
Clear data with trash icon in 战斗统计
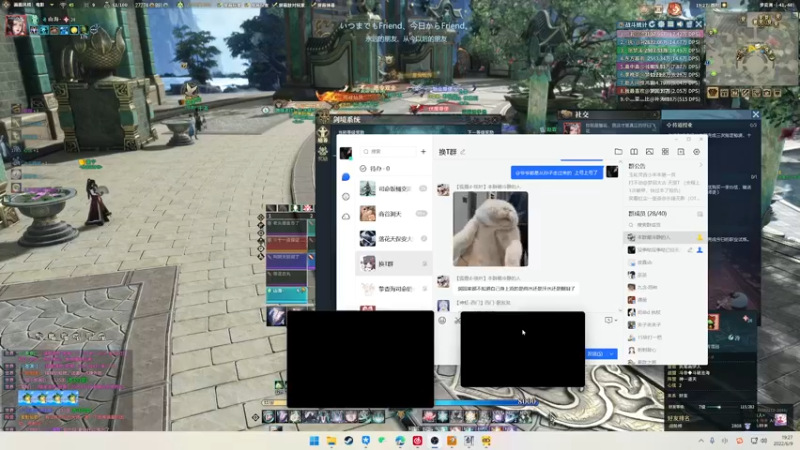(x=689, y=24)
